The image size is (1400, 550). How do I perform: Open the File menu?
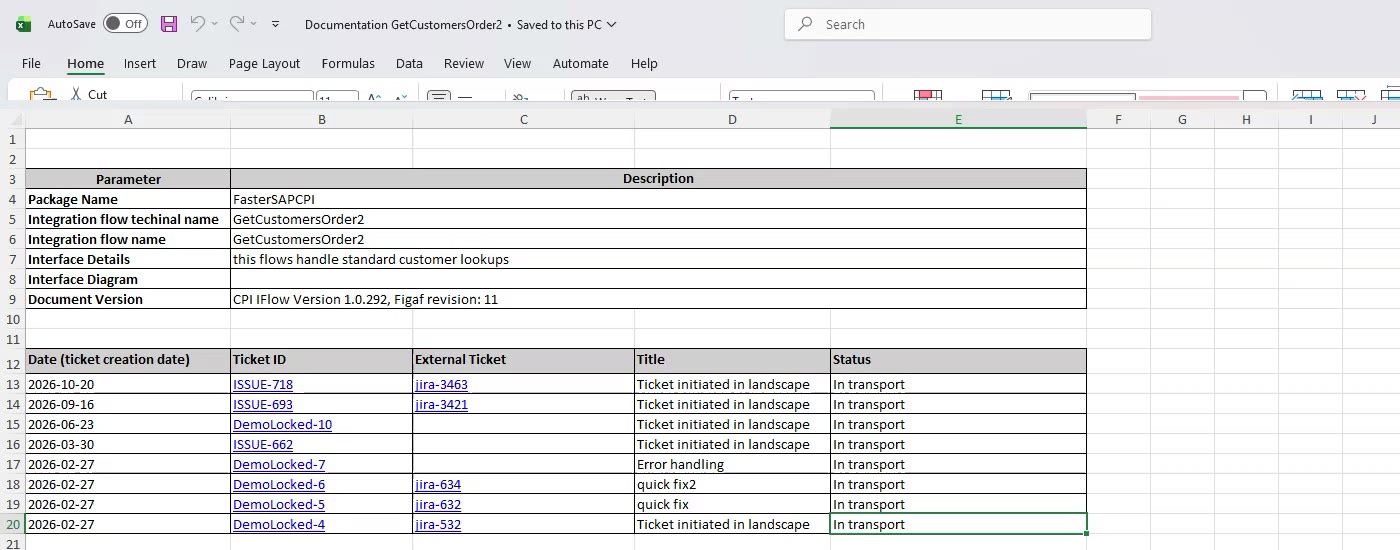pos(31,63)
